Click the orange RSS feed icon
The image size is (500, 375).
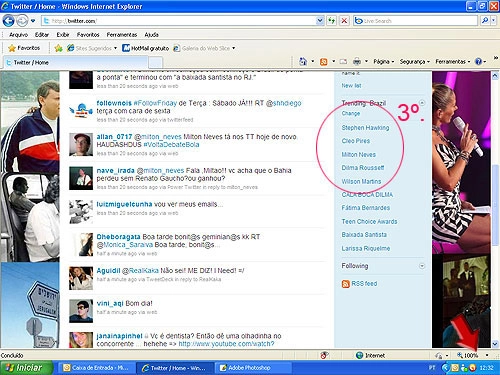pyautogui.click(x=346, y=284)
